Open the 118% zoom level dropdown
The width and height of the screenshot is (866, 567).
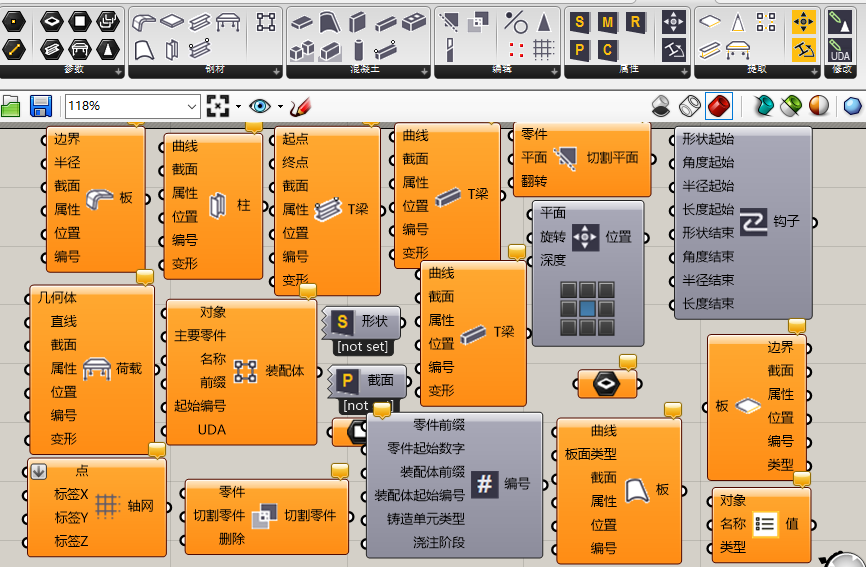click(192, 106)
